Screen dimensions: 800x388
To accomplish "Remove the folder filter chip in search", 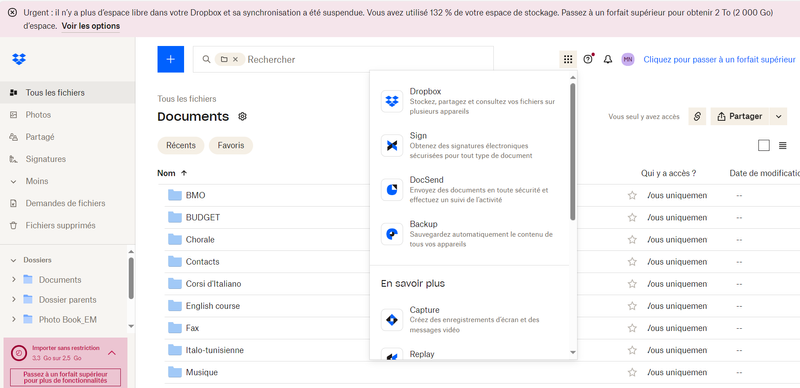I will [x=235, y=59].
